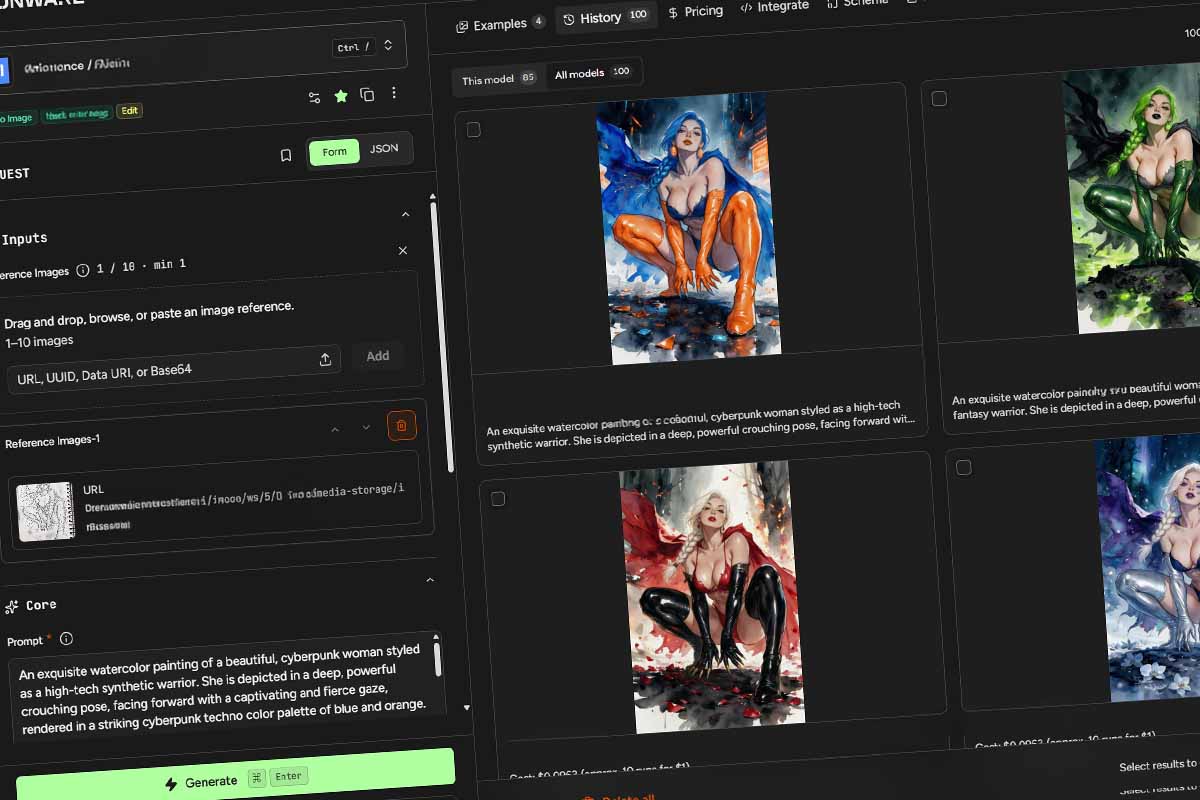Screen dimensions: 1200x800
Task: Delete Reference Images-1 with trash icon
Action: [401, 425]
